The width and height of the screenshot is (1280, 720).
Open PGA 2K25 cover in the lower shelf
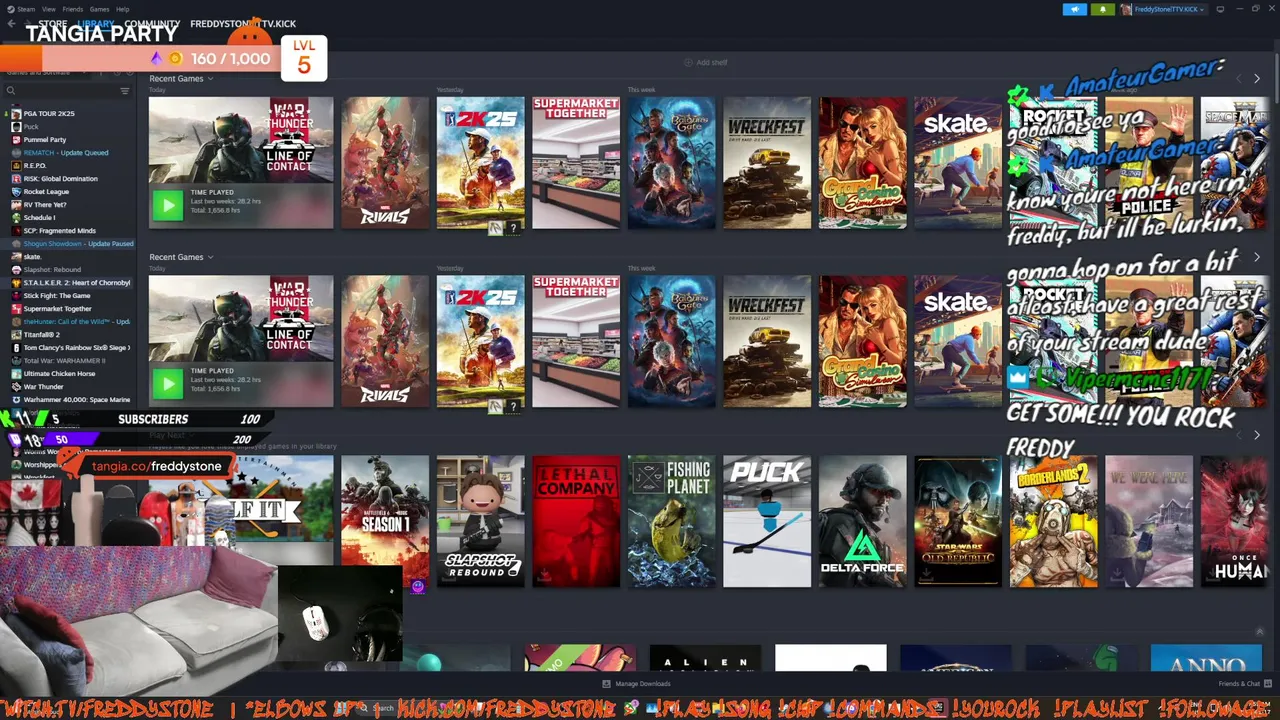point(480,342)
